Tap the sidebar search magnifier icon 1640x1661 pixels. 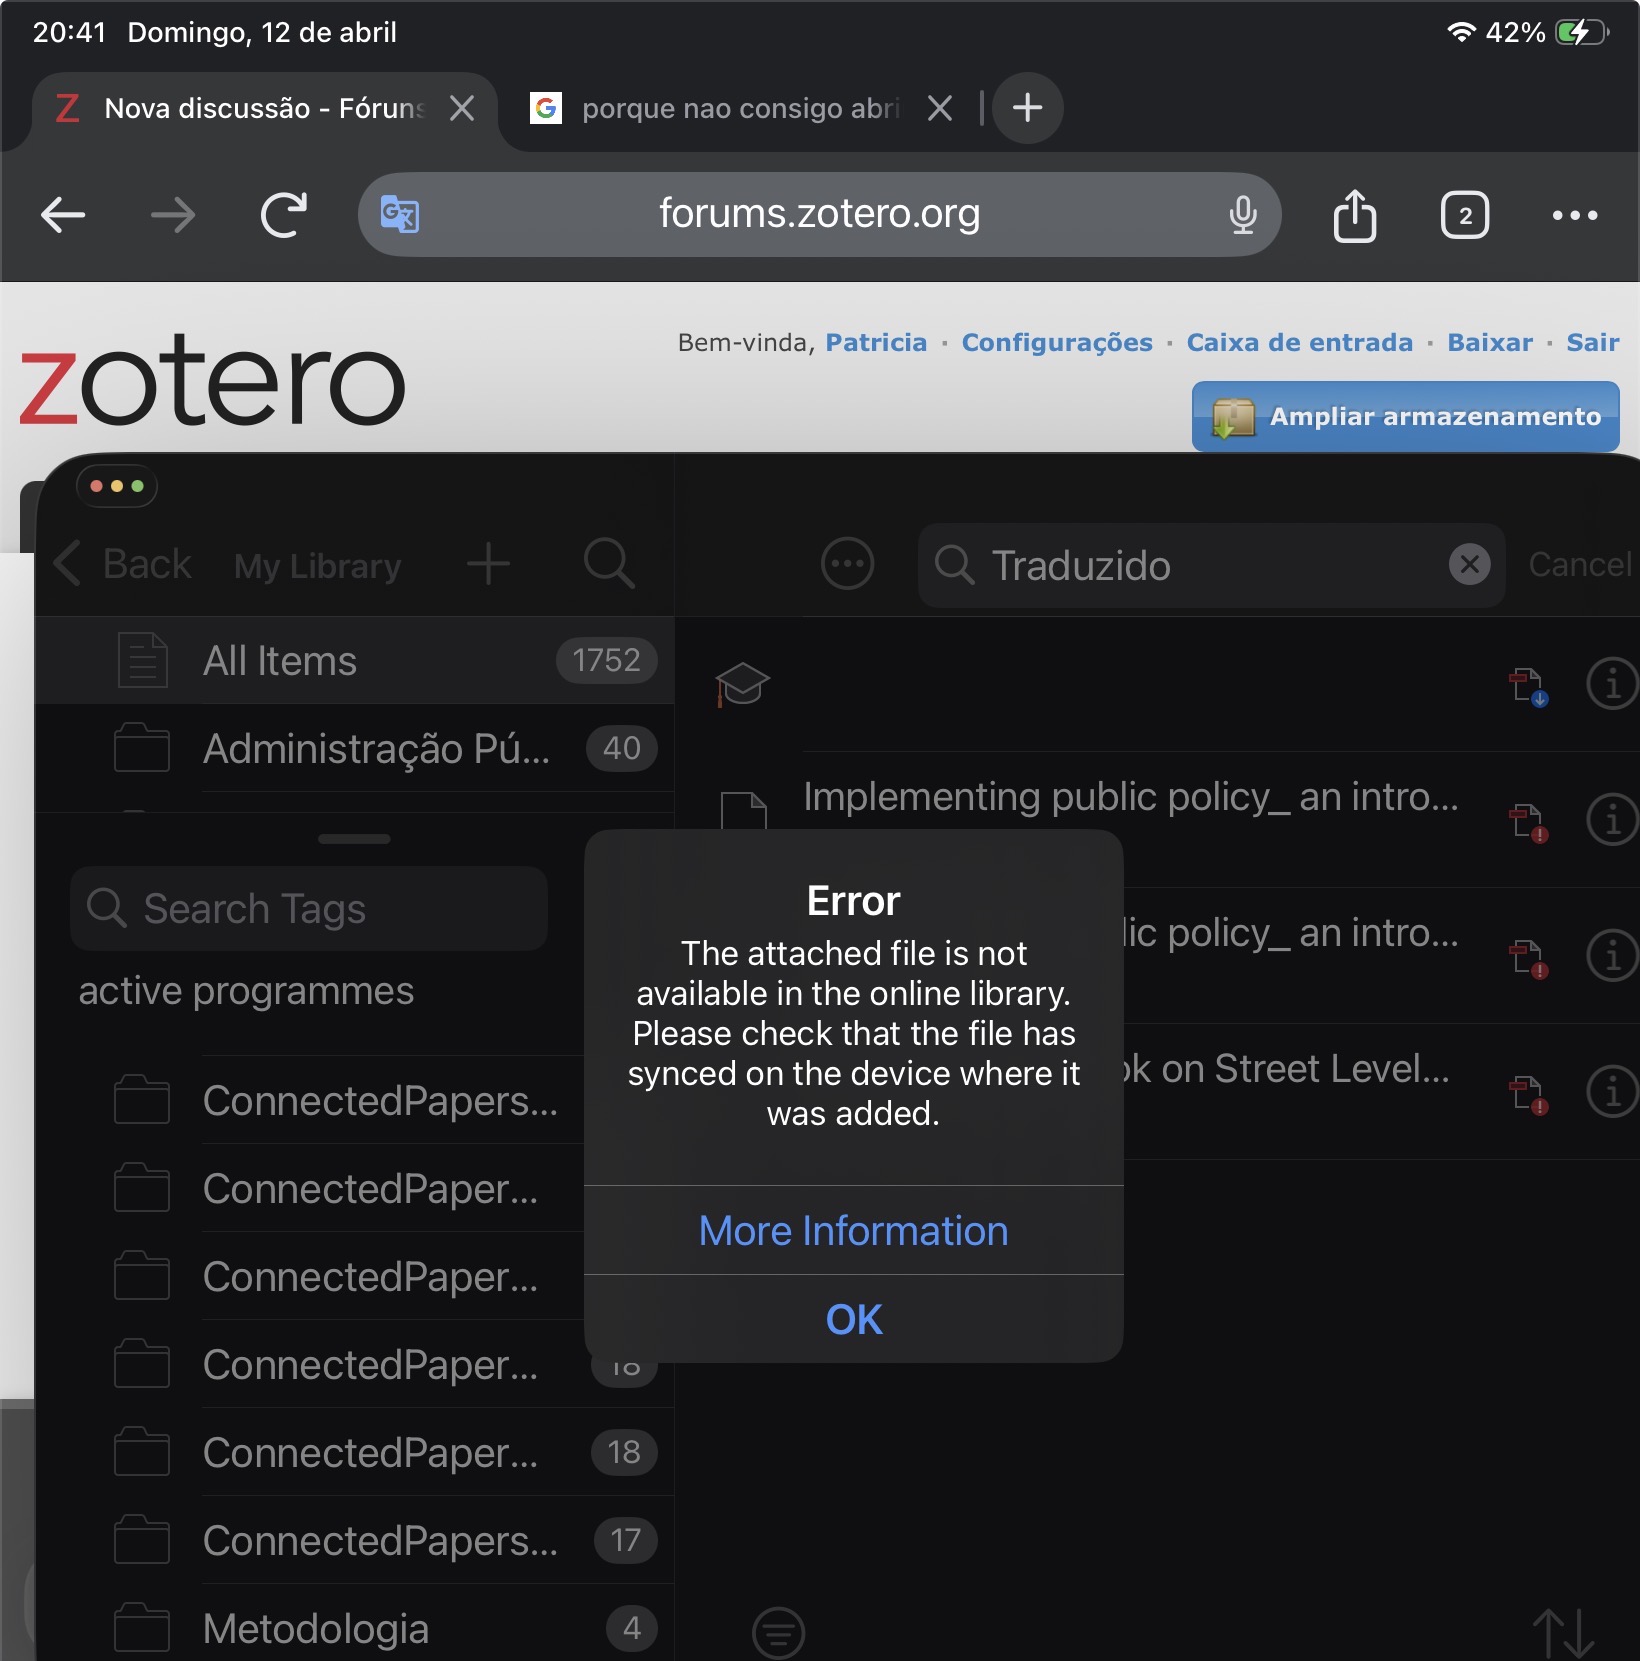coord(609,564)
